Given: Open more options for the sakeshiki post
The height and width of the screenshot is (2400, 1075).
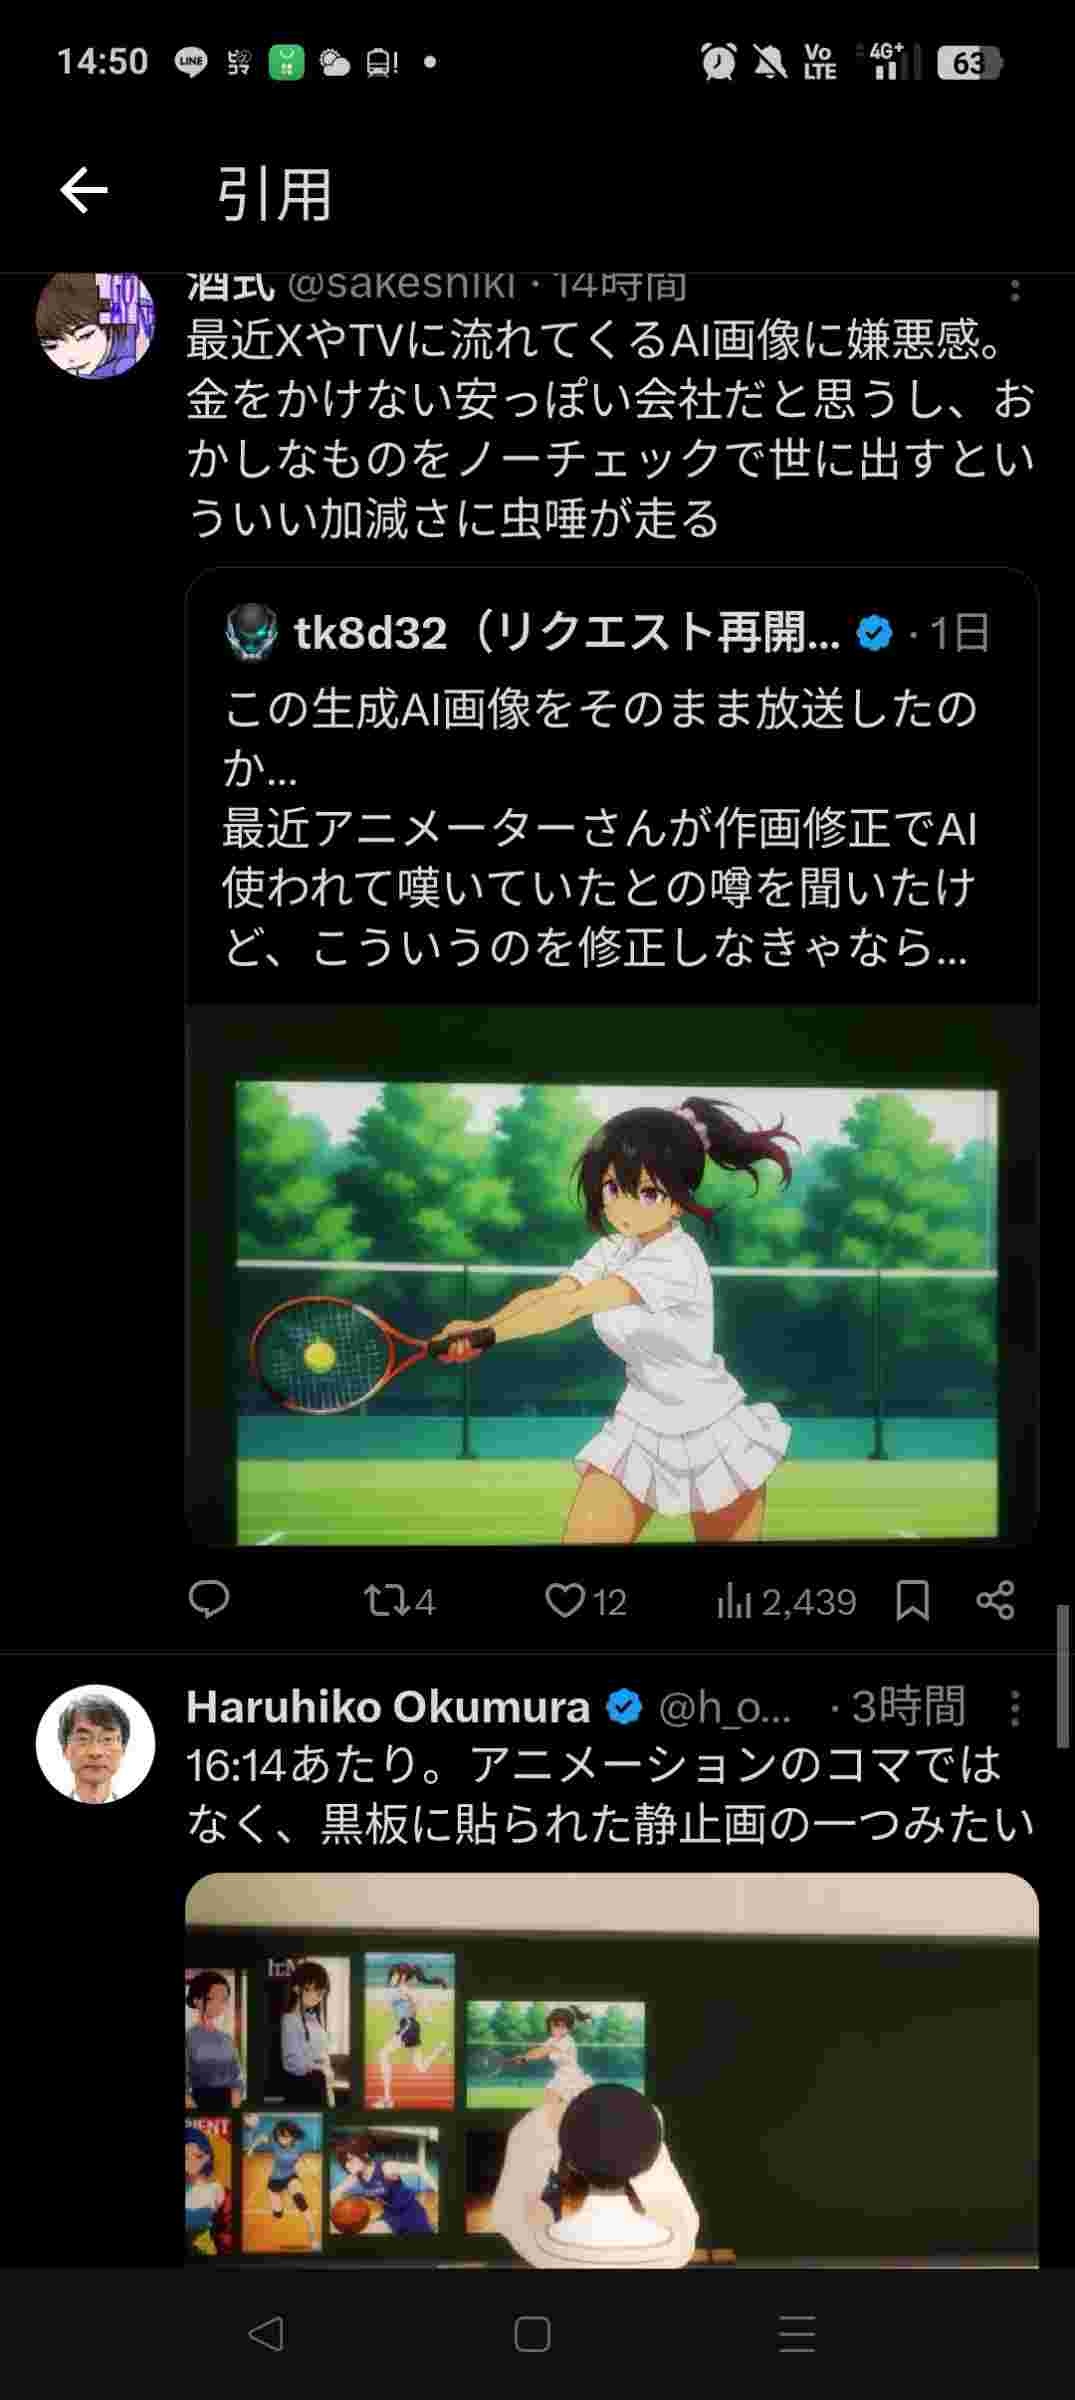Looking at the screenshot, I should coord(1015,291).
